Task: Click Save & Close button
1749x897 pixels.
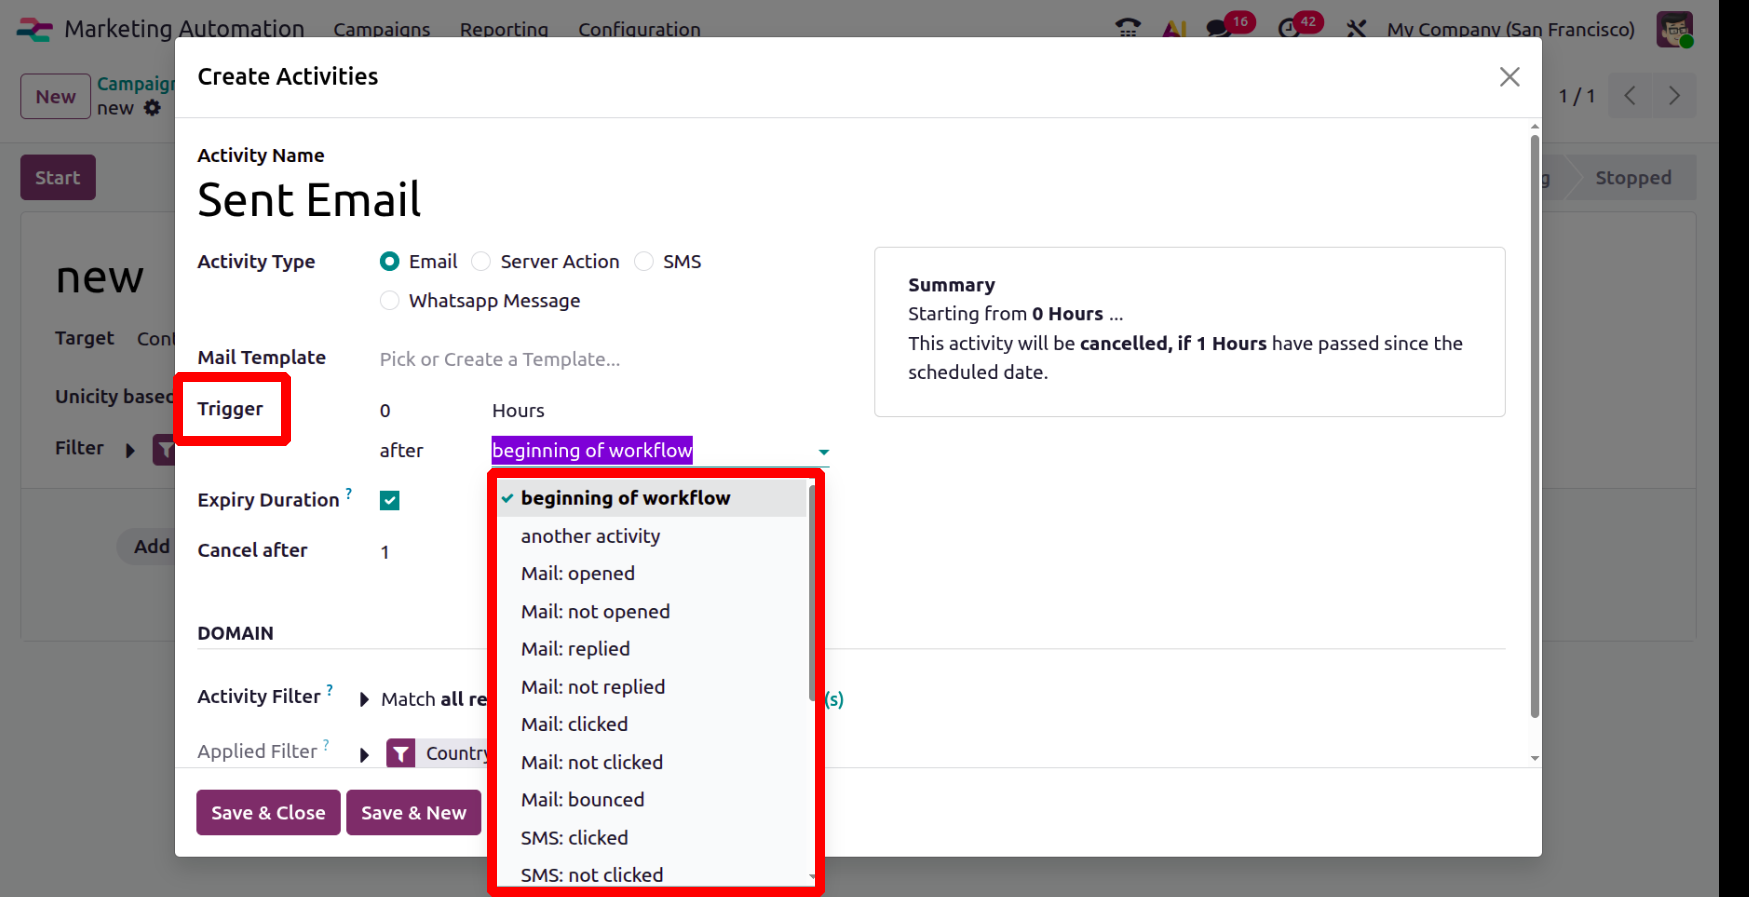Action: [268, 813]
